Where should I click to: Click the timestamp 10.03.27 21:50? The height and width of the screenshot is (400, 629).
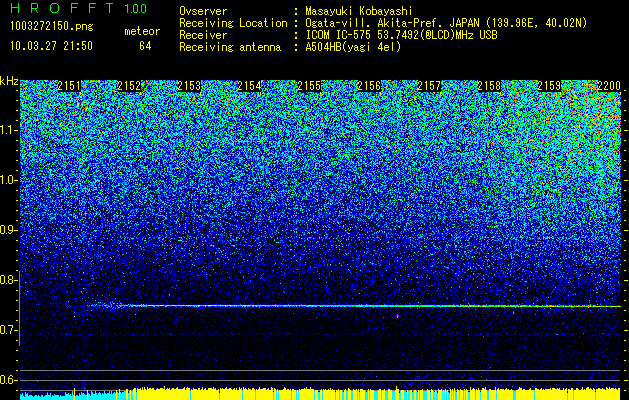(51, 46)
